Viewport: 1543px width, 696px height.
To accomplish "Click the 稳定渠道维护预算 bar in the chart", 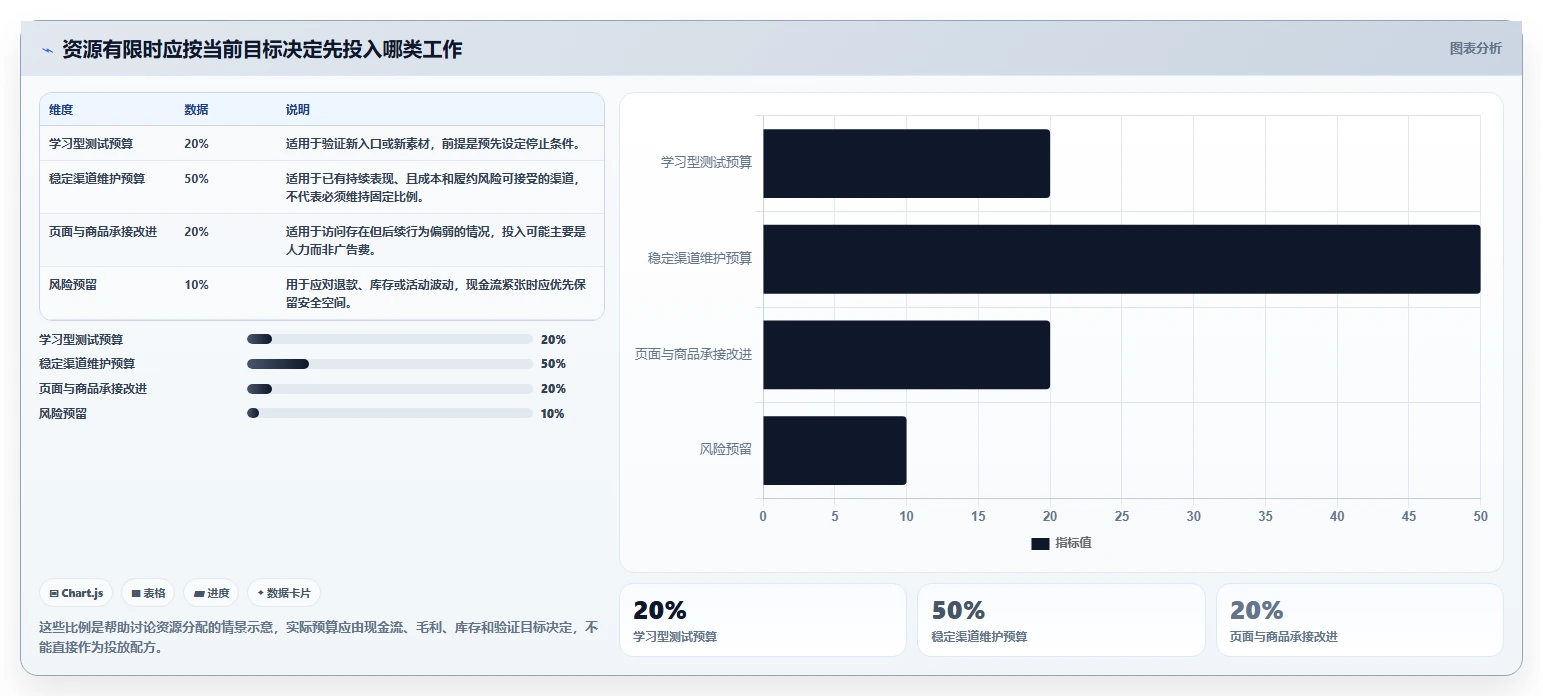I will click(1121, 259).
